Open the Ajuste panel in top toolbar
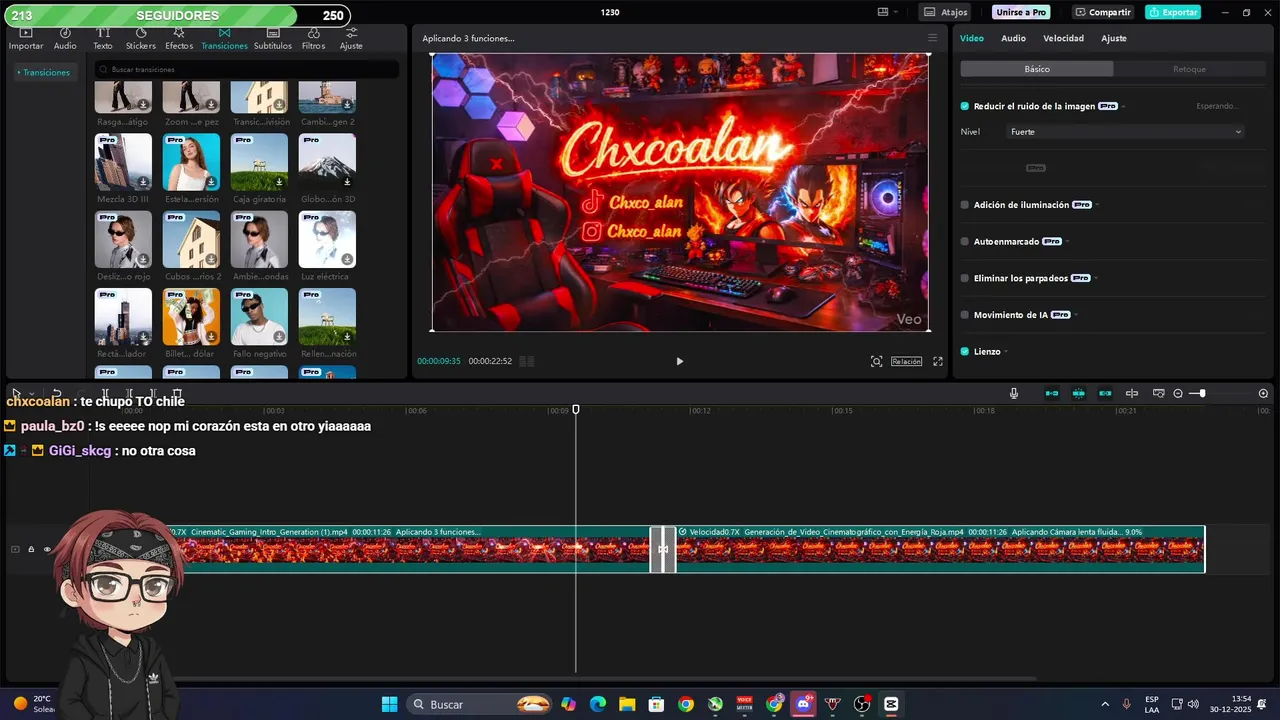 click(x=351, y=39)
